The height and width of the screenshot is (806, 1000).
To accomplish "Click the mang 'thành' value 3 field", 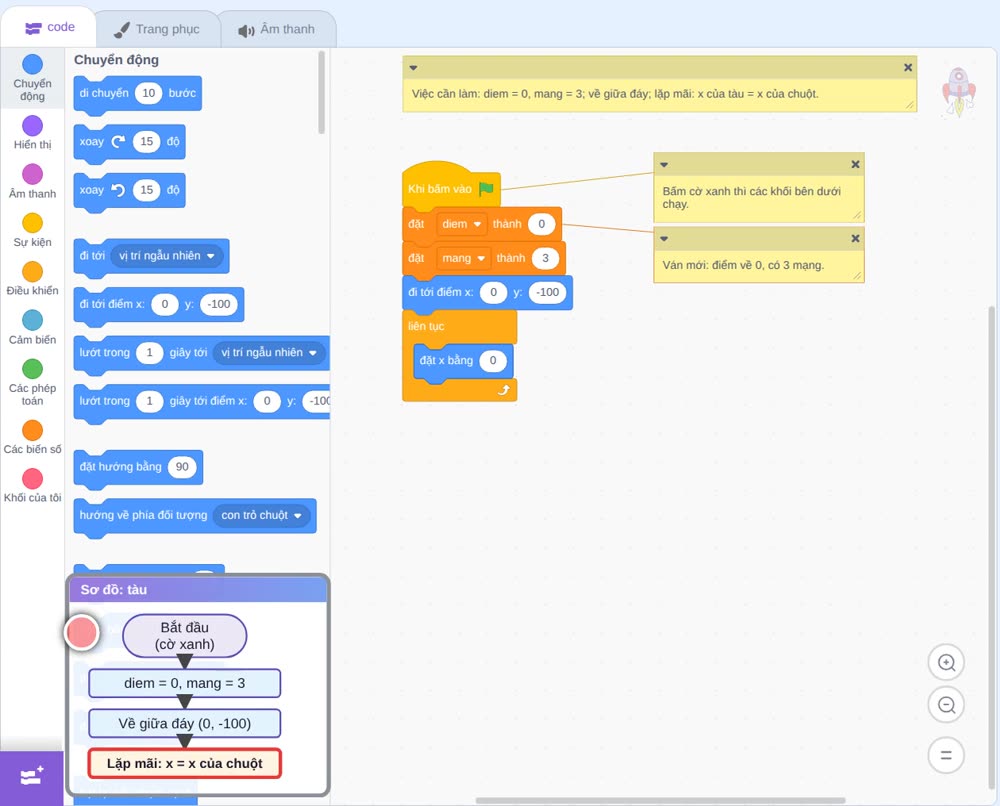I will 545,258.
